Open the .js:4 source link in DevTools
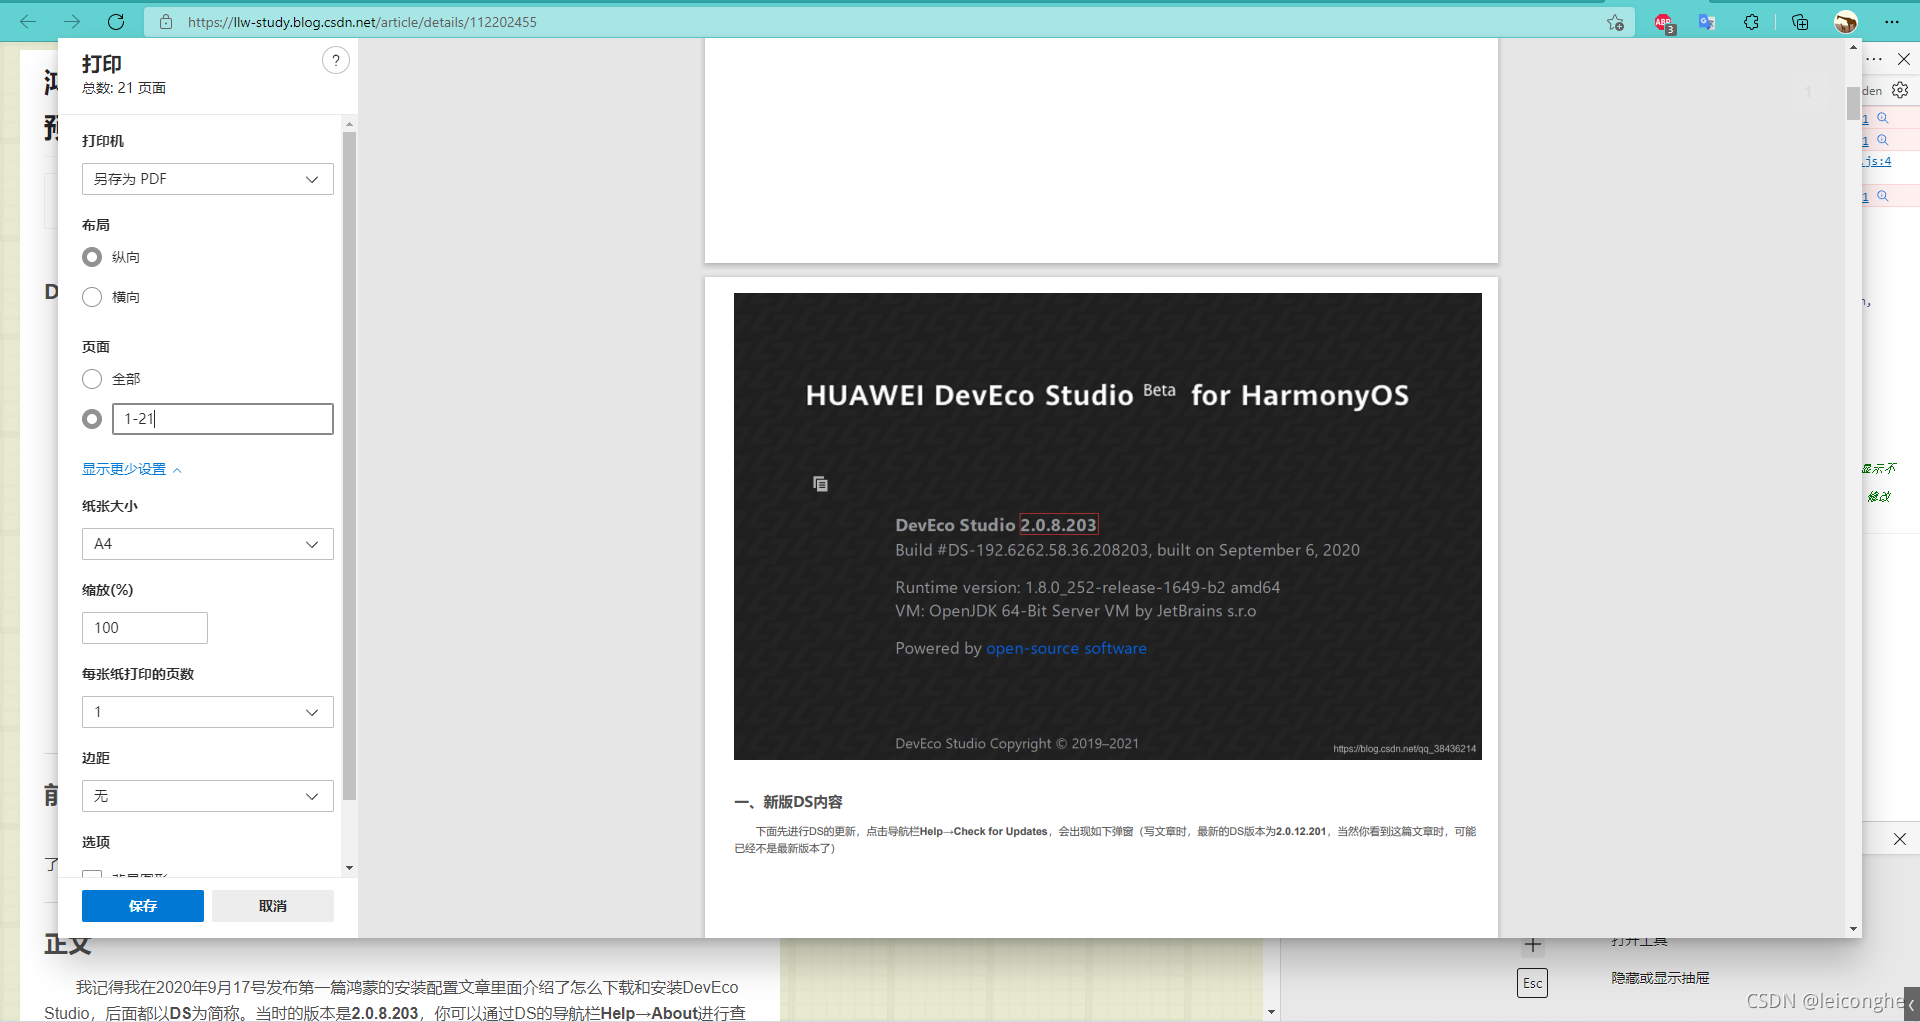The width and height of the screenshot is (1920, 1022). tap(1877, 161)
